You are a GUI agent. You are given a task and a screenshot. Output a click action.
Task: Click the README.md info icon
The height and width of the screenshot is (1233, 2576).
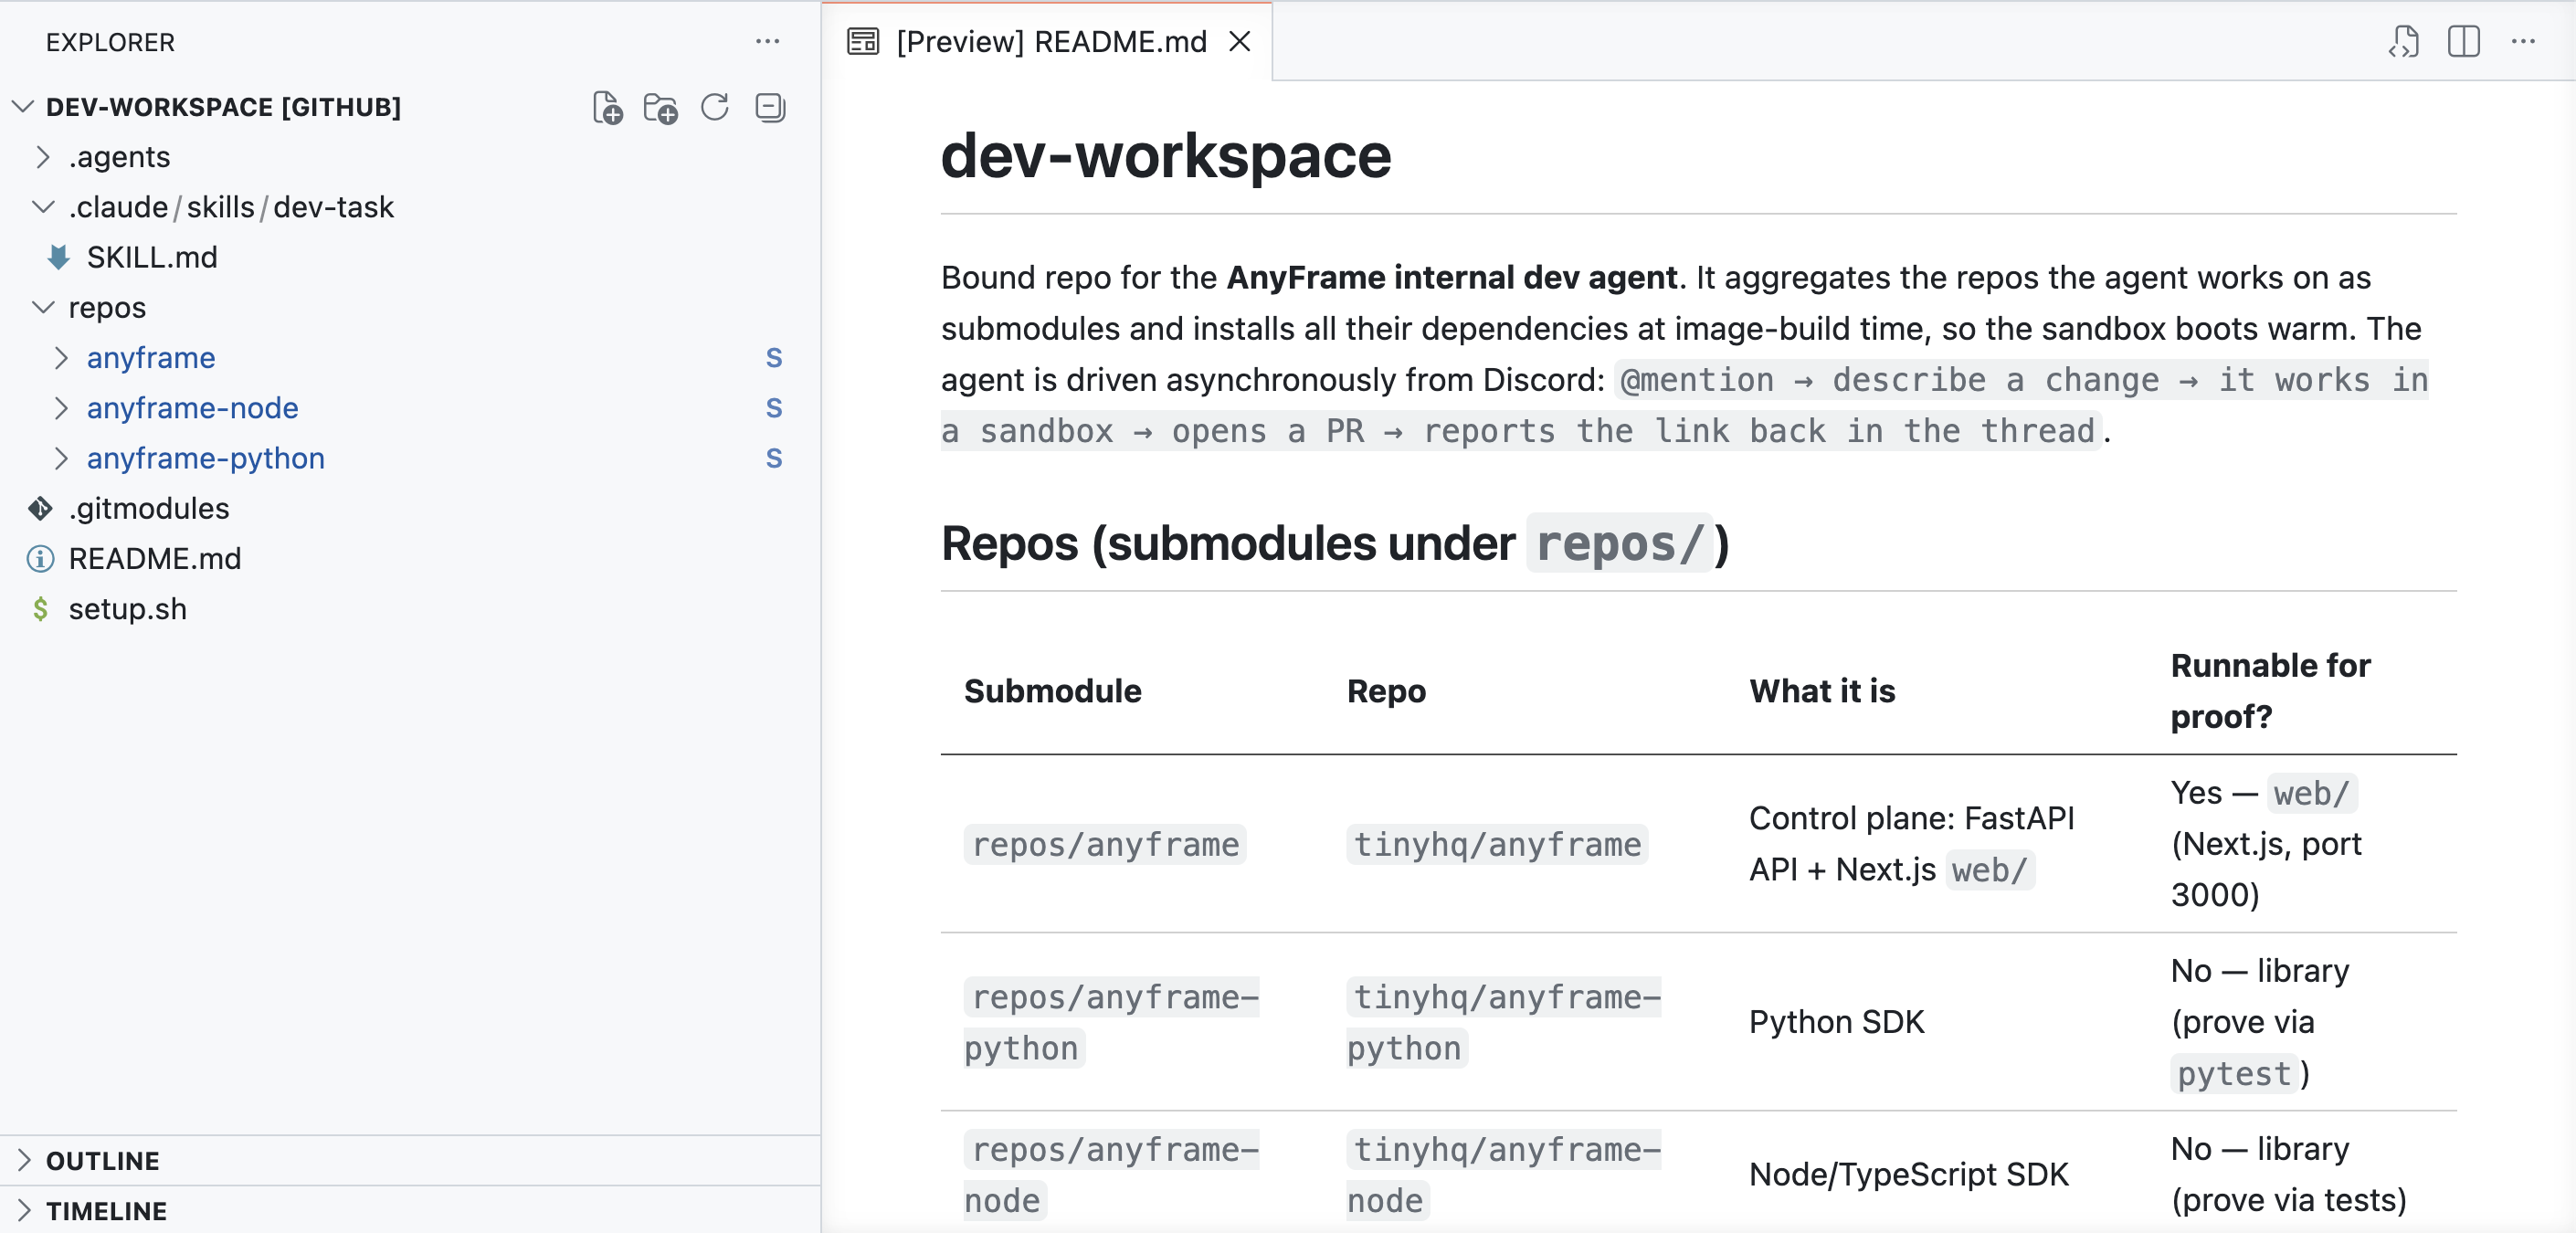click(40, 558)
